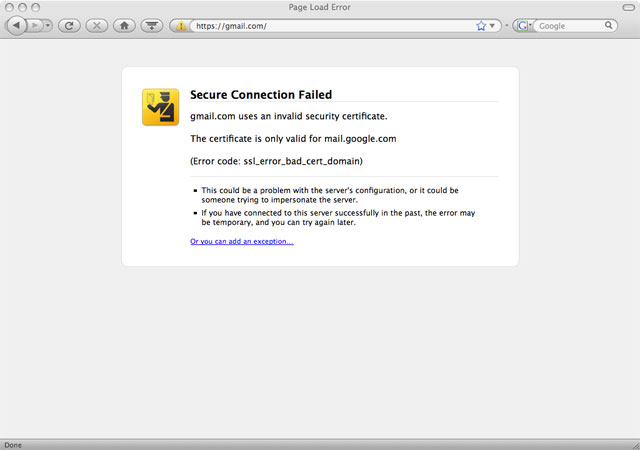Click inside the Google search box
Viewport: 640px width, 450px height.
[x=569, y=26]
